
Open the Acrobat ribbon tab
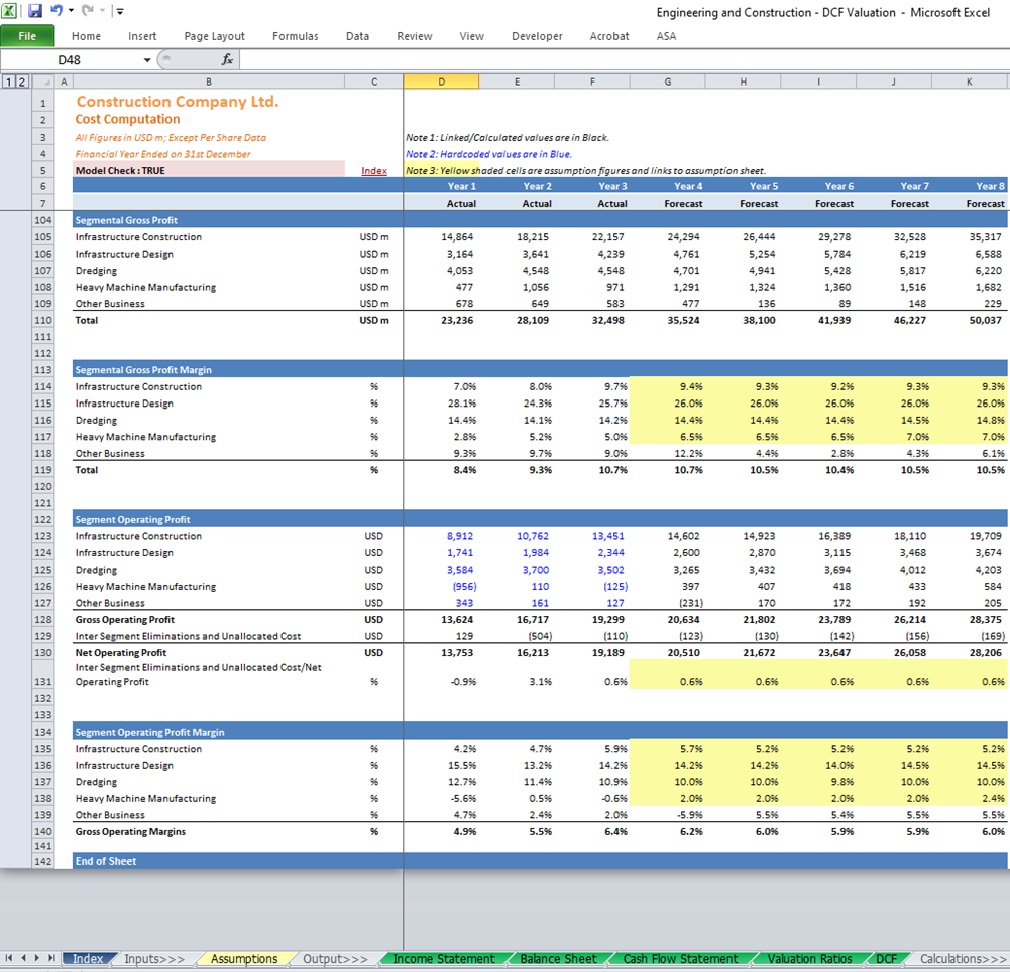point(609,36)
